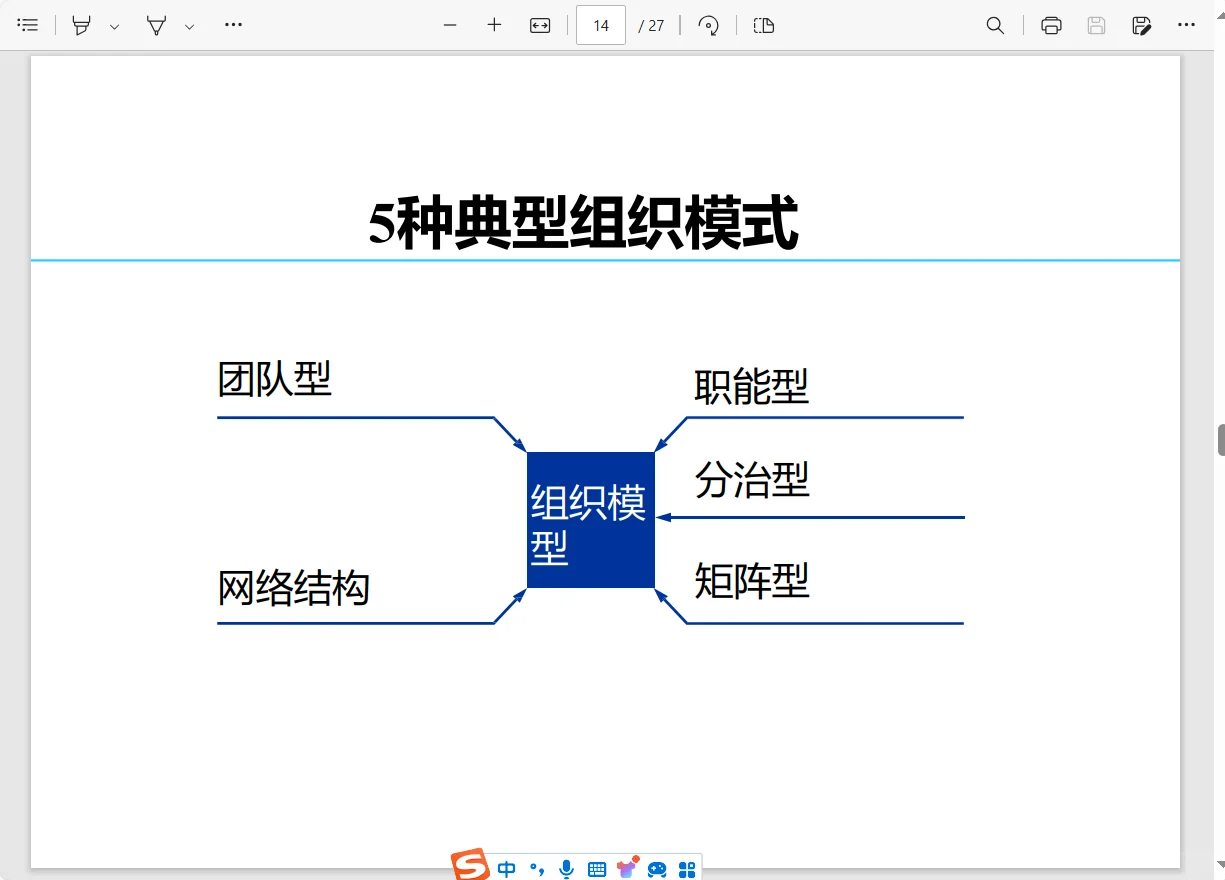The image size is (1225, 880).
Task: Print the current PDF document
Action: coord(1051,25)
